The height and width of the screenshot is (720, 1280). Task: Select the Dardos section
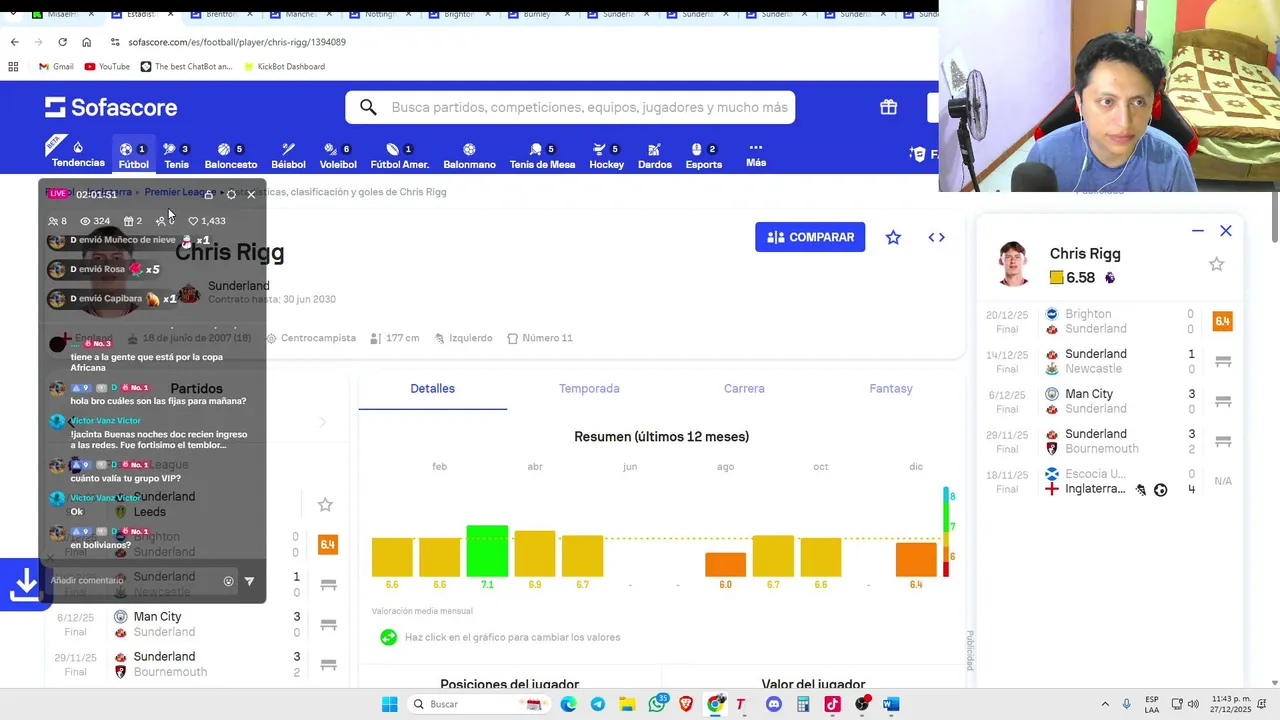click(x=654, y=156)
